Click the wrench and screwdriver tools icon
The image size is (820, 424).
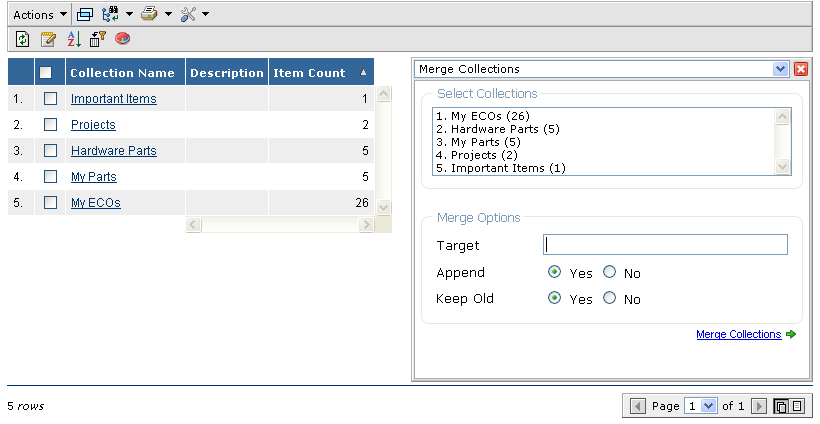click(x=187, y=14)
